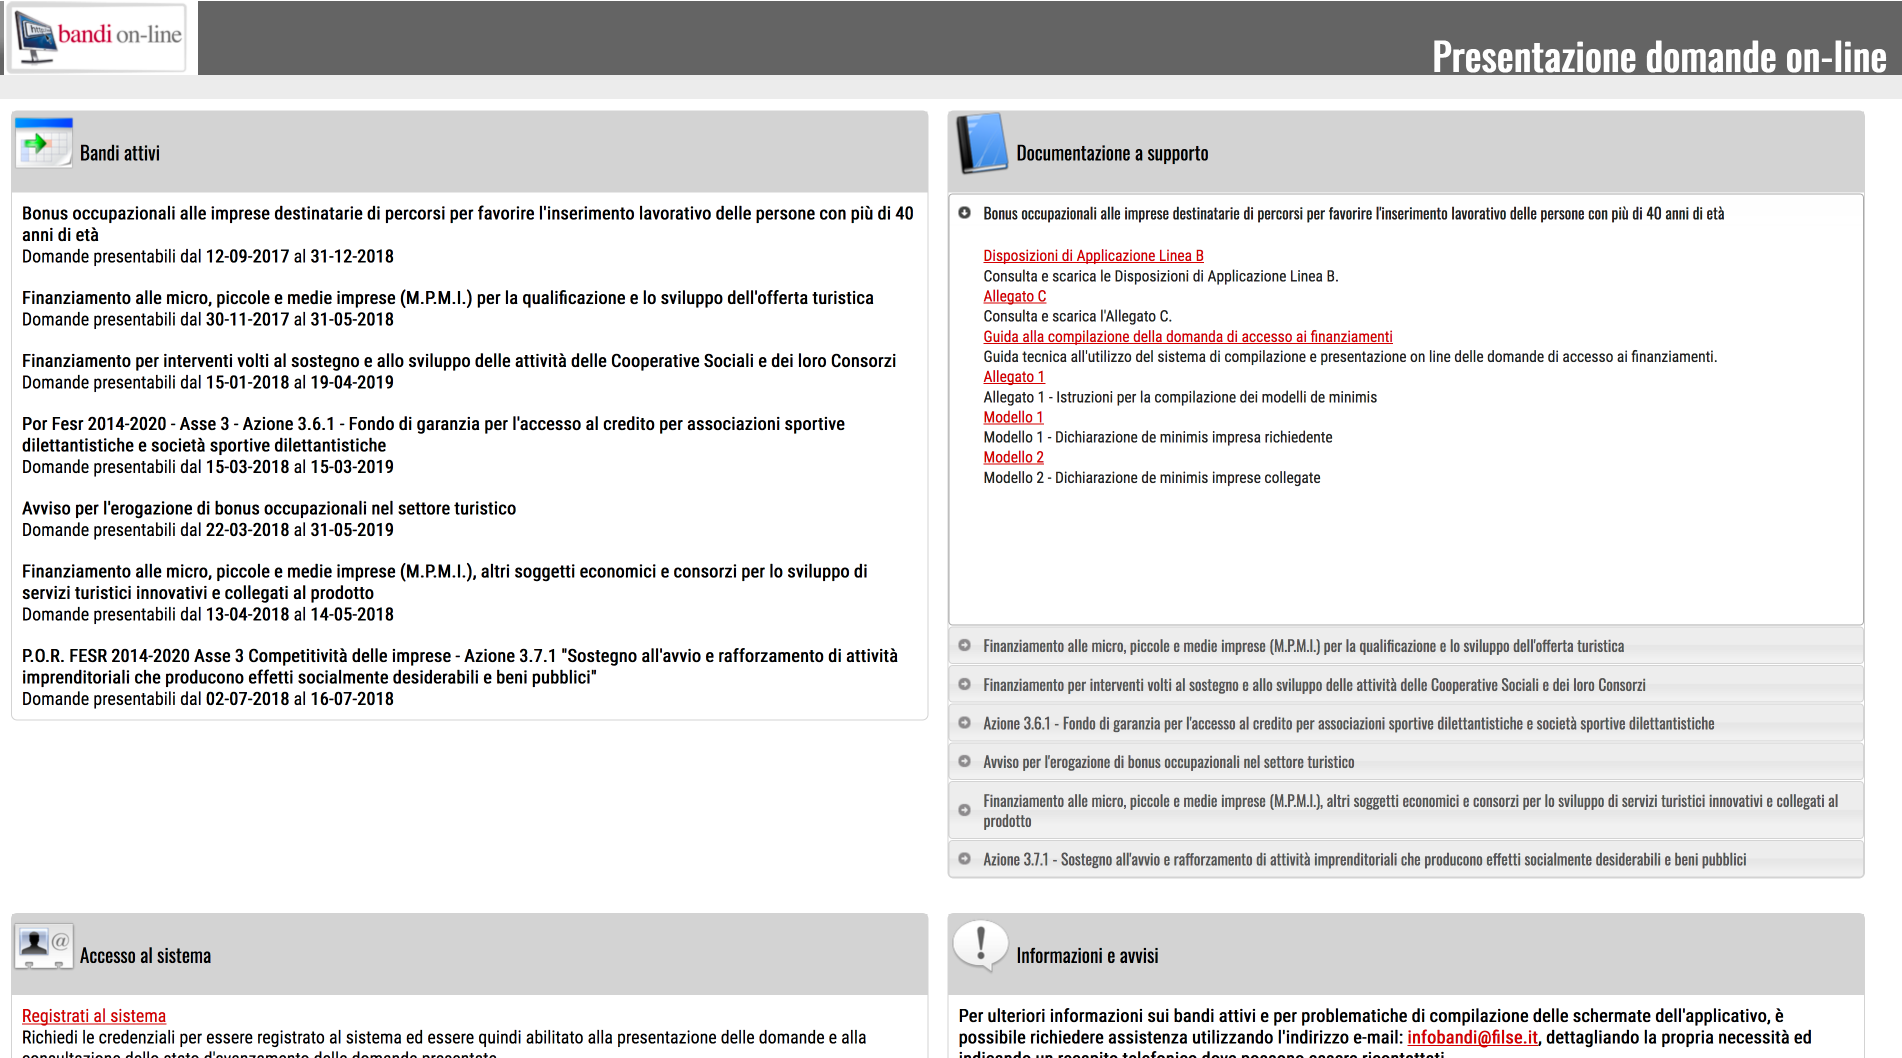
Task: Open Disposizioni di Applicazione Linea B link
Action: pos(1093,256)
